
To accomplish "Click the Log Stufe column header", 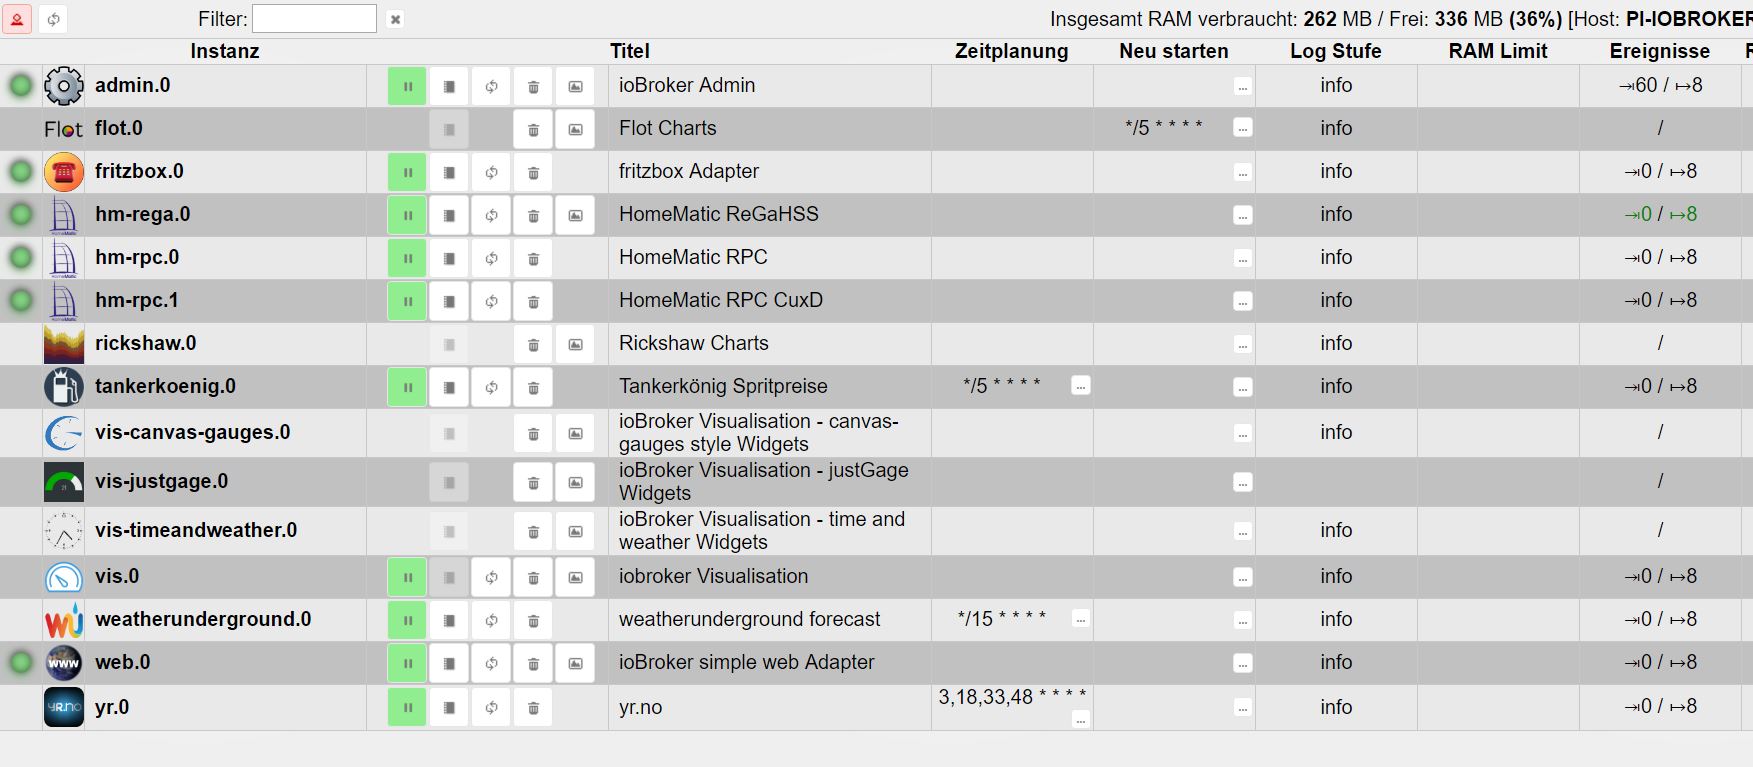I will coord(1335,51).
